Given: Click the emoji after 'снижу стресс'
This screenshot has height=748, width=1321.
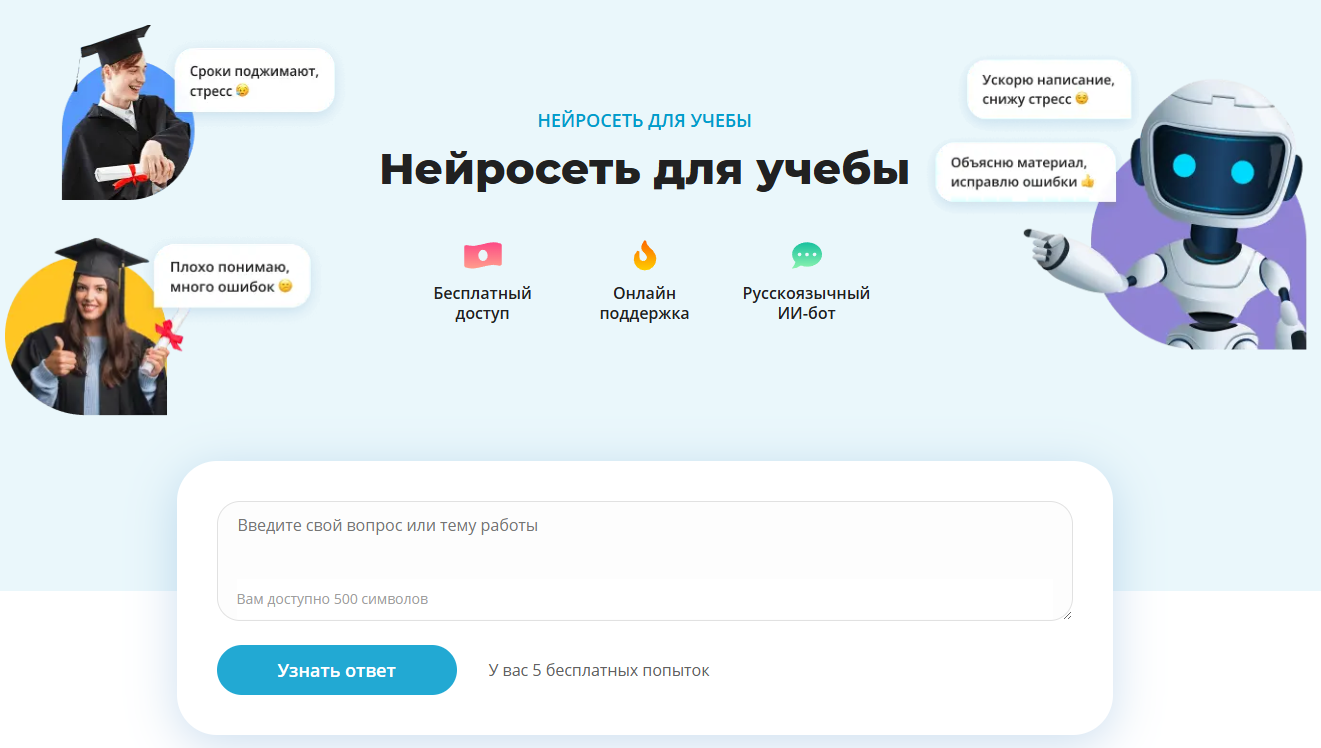Looking at the screenshot, I should click(1081, 99).
